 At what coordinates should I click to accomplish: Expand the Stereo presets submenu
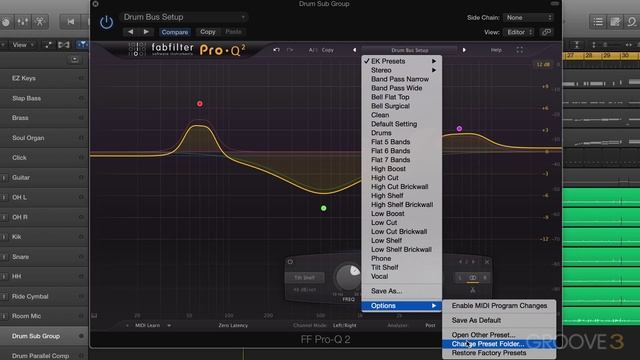[401, 70]
